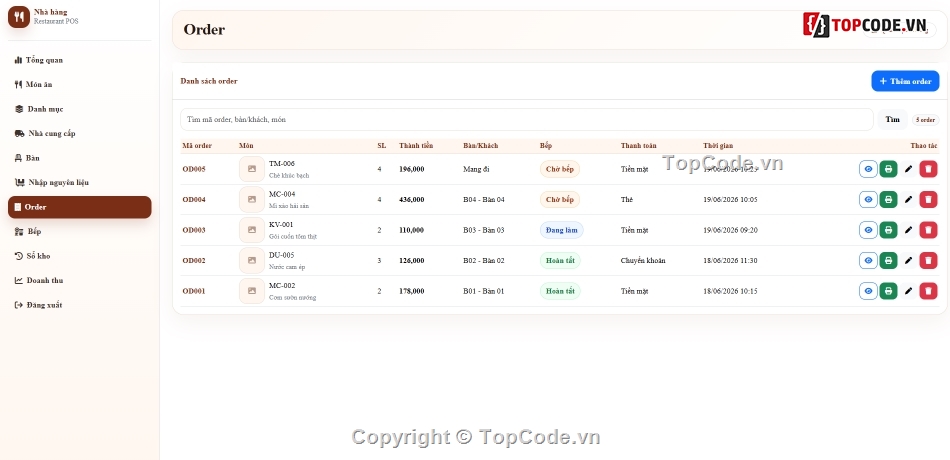Click the Chờ bếp badge for OD004

pos(559,199)
